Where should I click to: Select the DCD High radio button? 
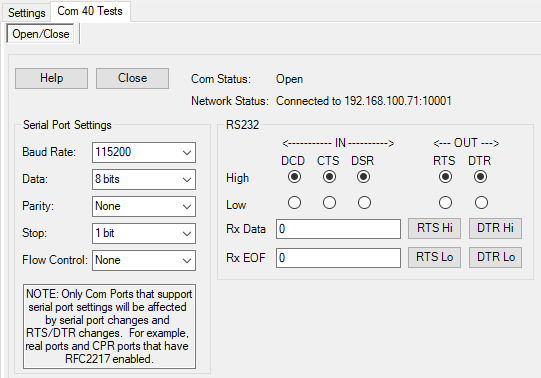point(294,177)
